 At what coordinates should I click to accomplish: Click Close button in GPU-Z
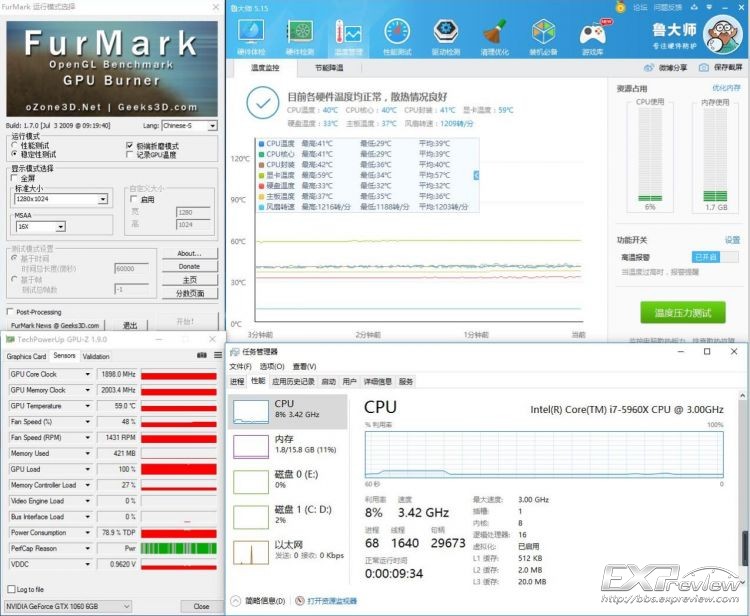coord(201,606)
